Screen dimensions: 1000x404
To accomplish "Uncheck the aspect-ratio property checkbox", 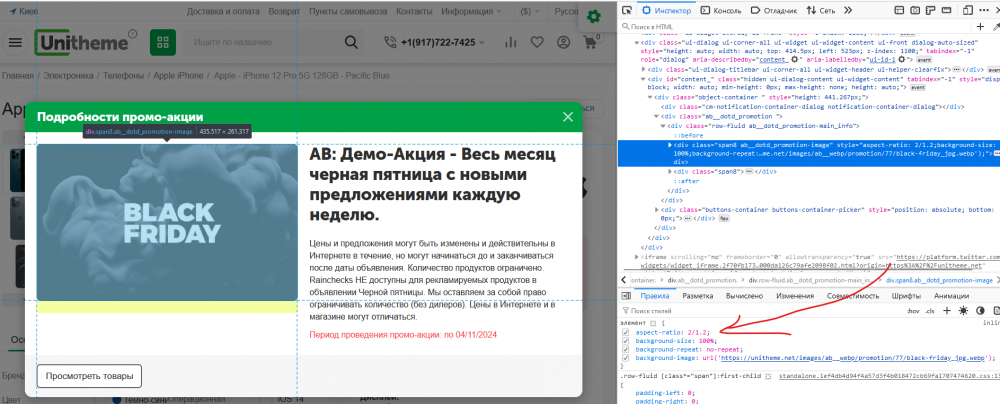I will 626,332.
